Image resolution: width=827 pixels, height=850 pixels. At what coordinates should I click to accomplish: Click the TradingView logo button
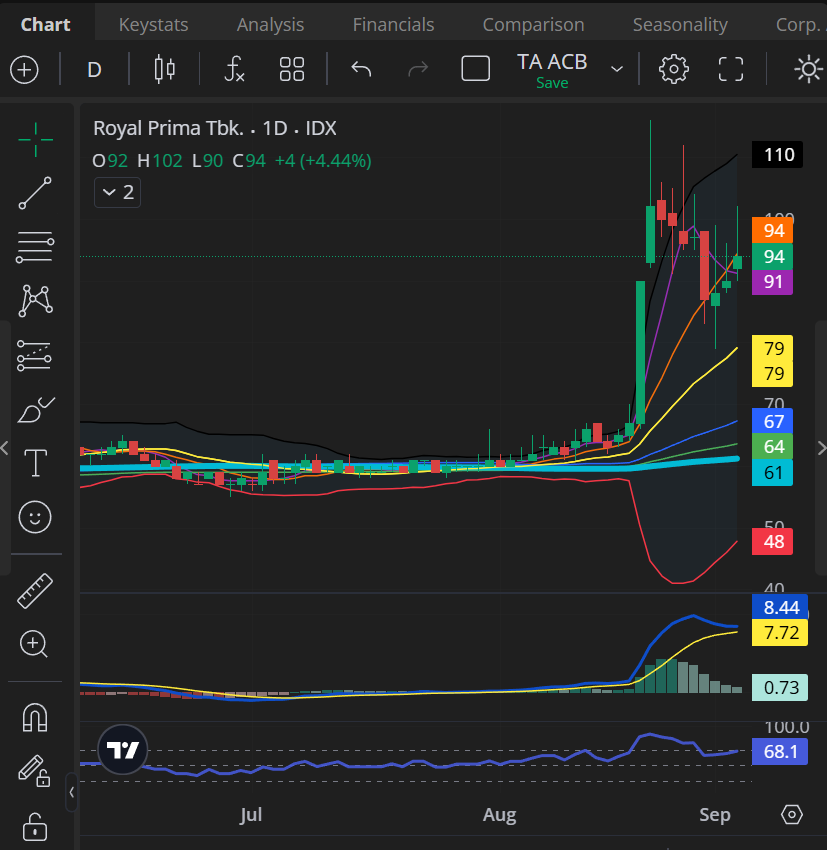click(x=123, y=750)
